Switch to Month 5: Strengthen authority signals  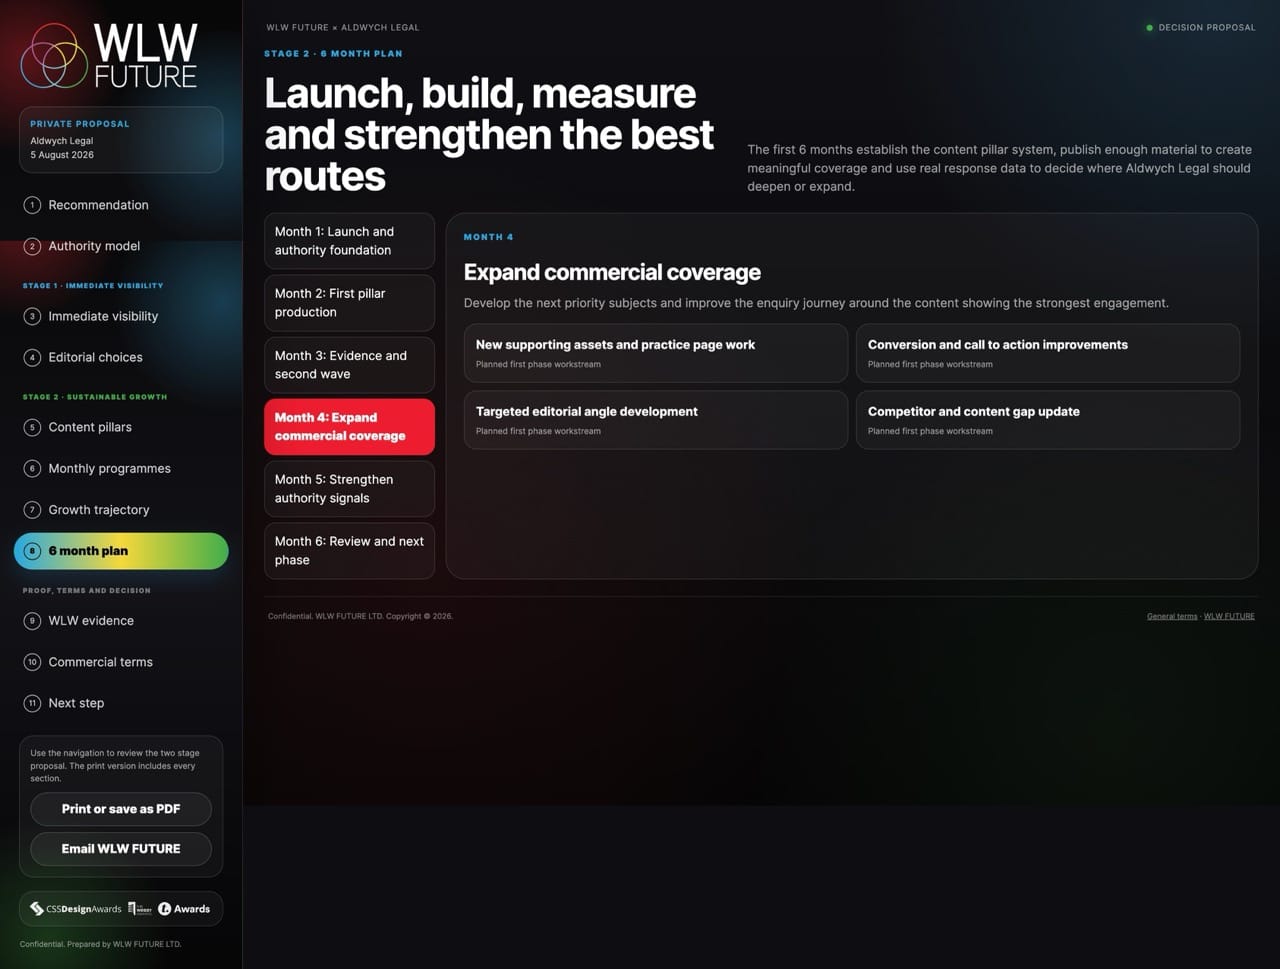click(x=349, y=489)
